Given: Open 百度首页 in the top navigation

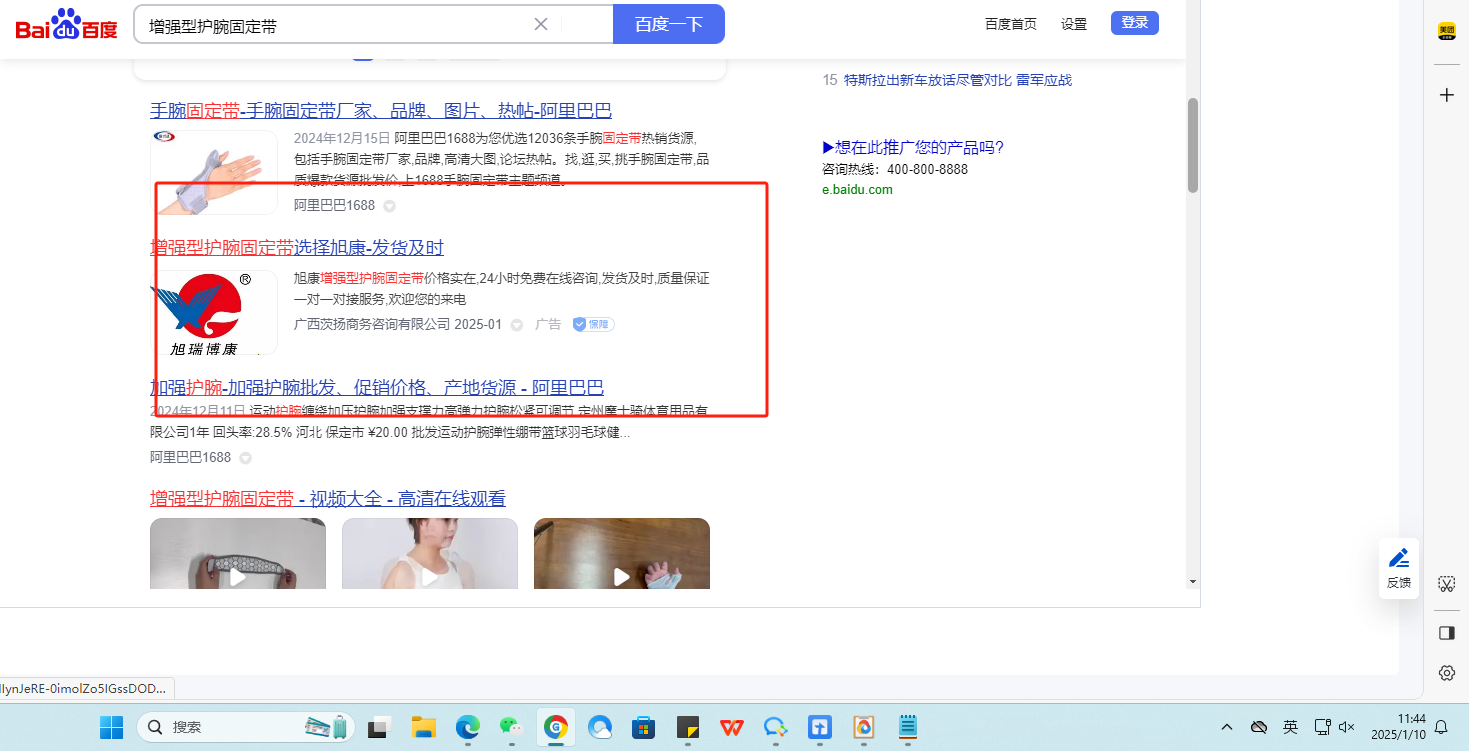Looking at the screenshot, I should [1010, 24].
